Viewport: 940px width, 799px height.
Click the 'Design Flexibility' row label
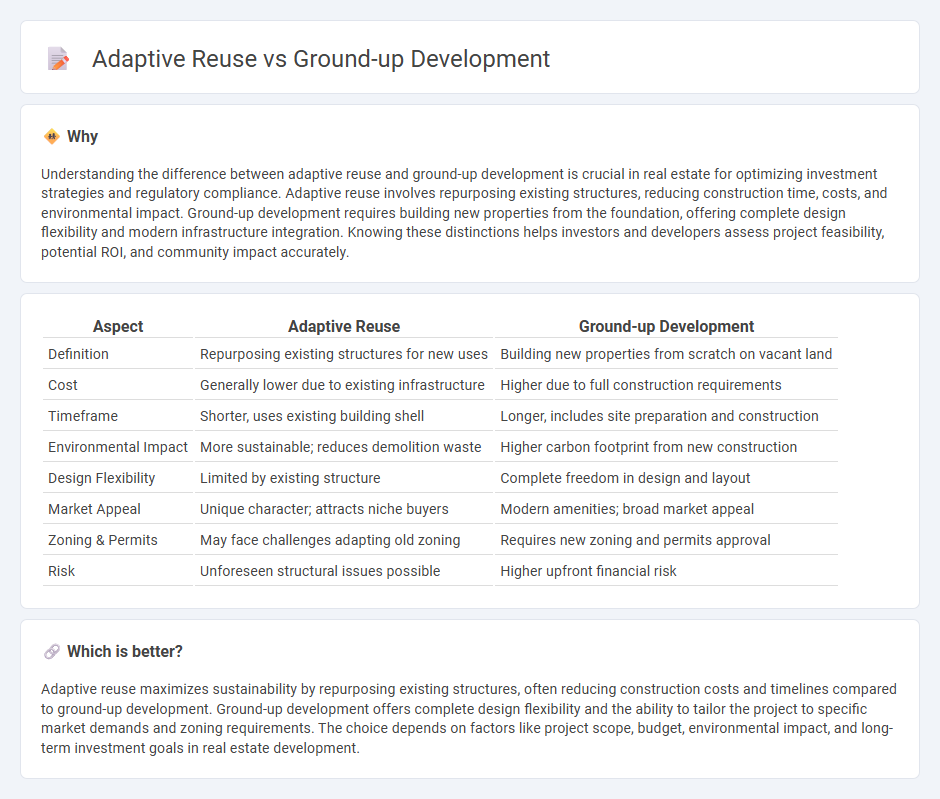coord(101,478)
